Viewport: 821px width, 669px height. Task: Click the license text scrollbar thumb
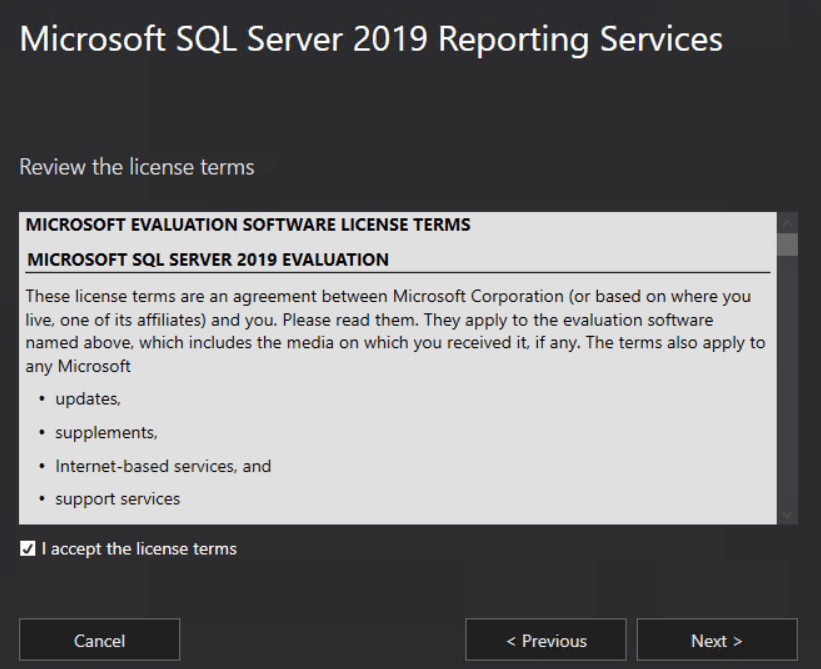787,244
